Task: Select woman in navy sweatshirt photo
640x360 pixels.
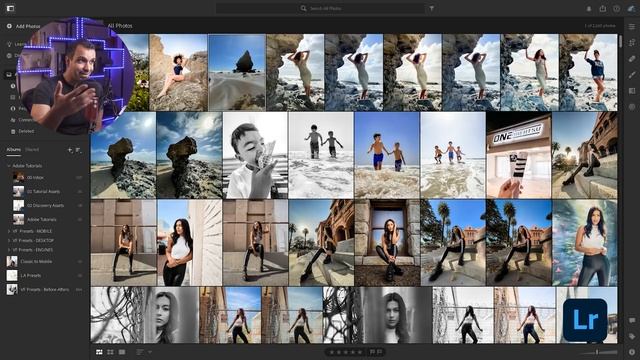Action: point(588,72)
